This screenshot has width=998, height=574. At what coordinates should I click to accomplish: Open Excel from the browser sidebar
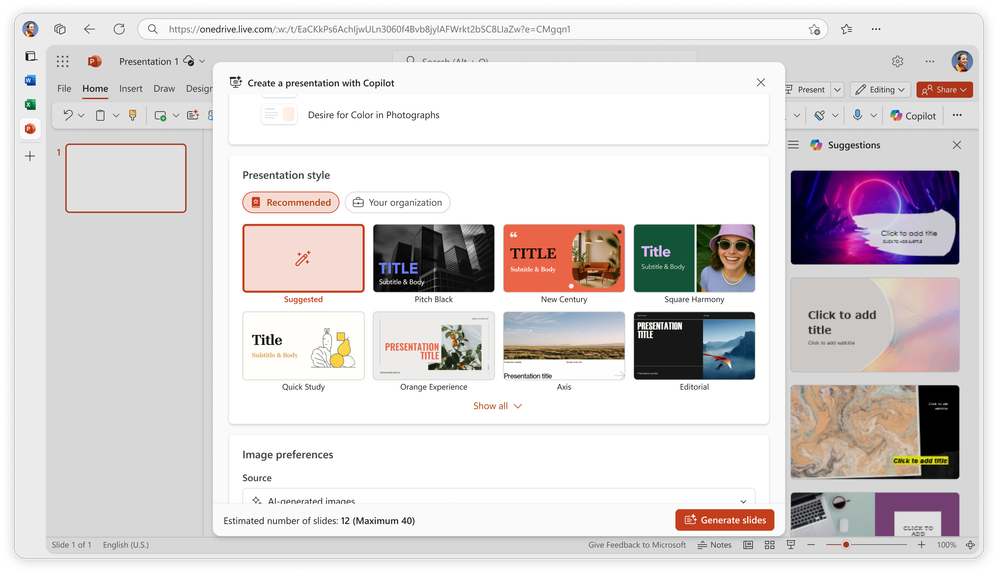tap(30, 104)
